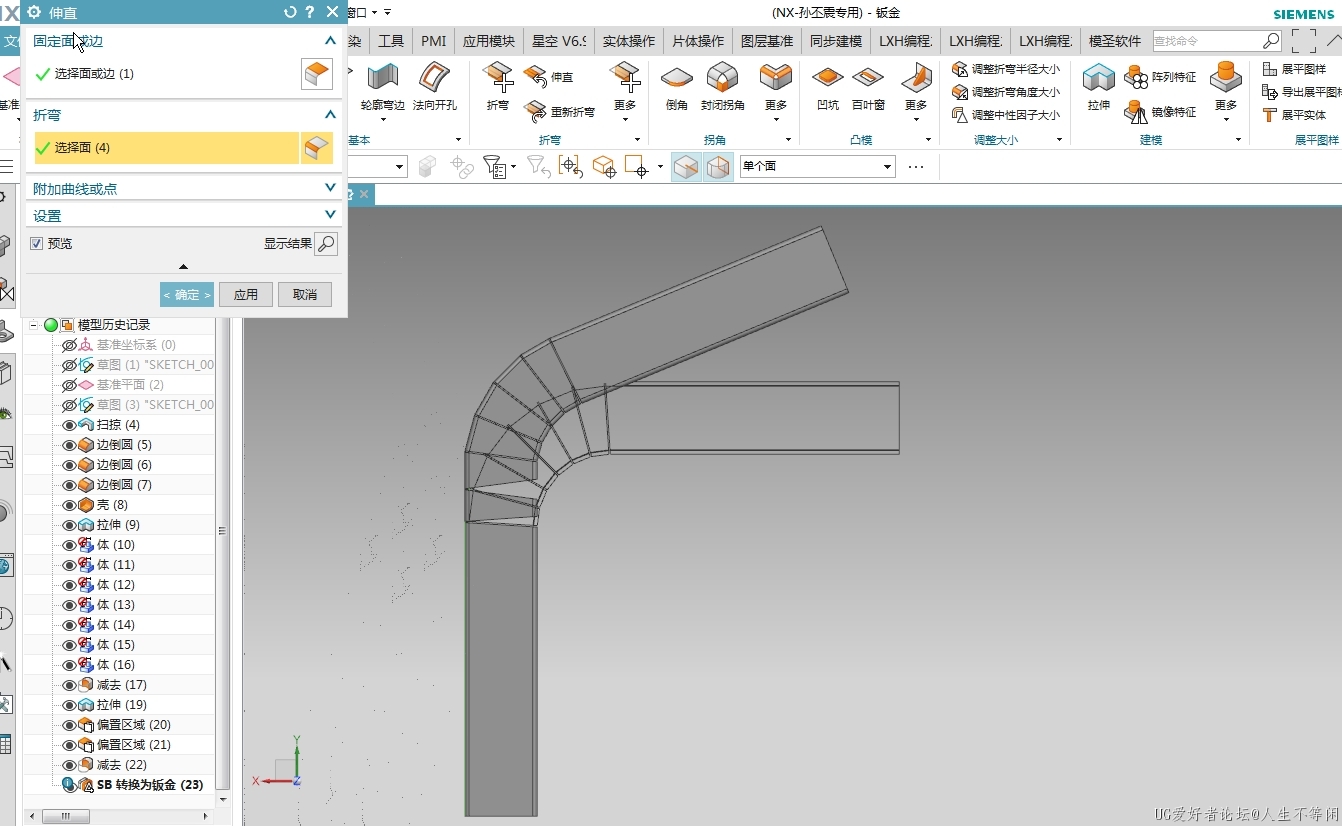The height and width of the screenshot is (826, 1342).
Task: Click the 确定 OK button
Action: pos(187,295)
